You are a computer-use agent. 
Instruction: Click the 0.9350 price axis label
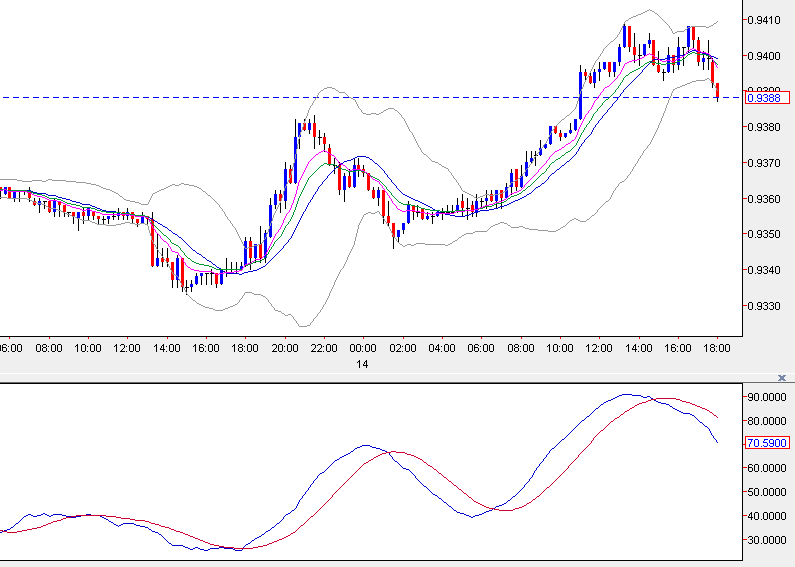coord(764,234)
